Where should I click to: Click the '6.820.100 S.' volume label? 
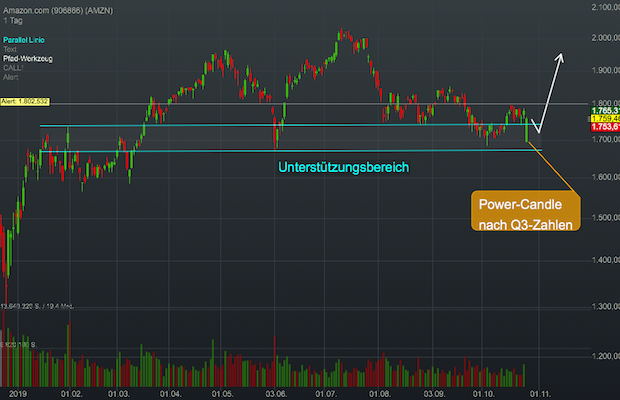19,345
